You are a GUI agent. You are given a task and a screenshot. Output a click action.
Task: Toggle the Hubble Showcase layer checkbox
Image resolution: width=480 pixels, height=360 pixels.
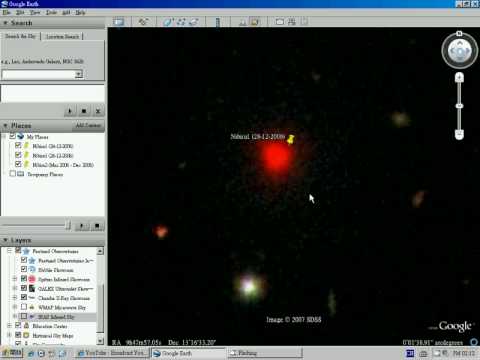[24, 269]
